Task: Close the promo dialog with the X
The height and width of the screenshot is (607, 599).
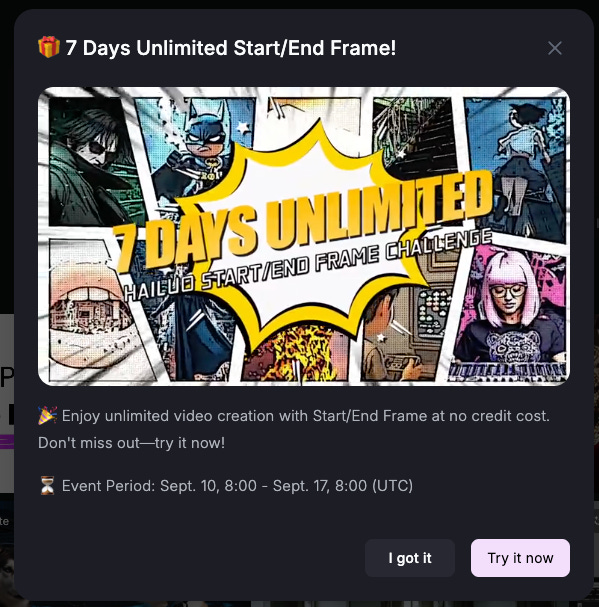Action: coord(554,48)
